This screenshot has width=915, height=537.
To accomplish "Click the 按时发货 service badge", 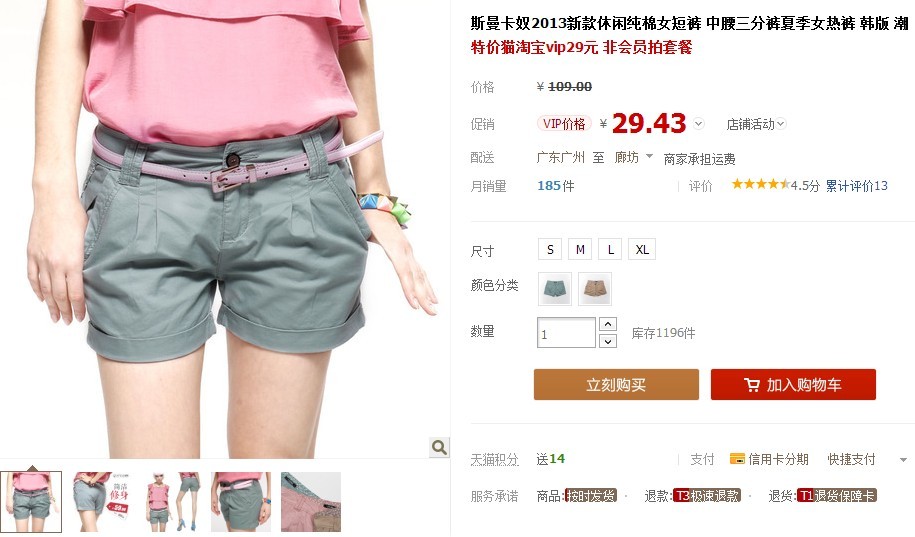I will [591, 496].
